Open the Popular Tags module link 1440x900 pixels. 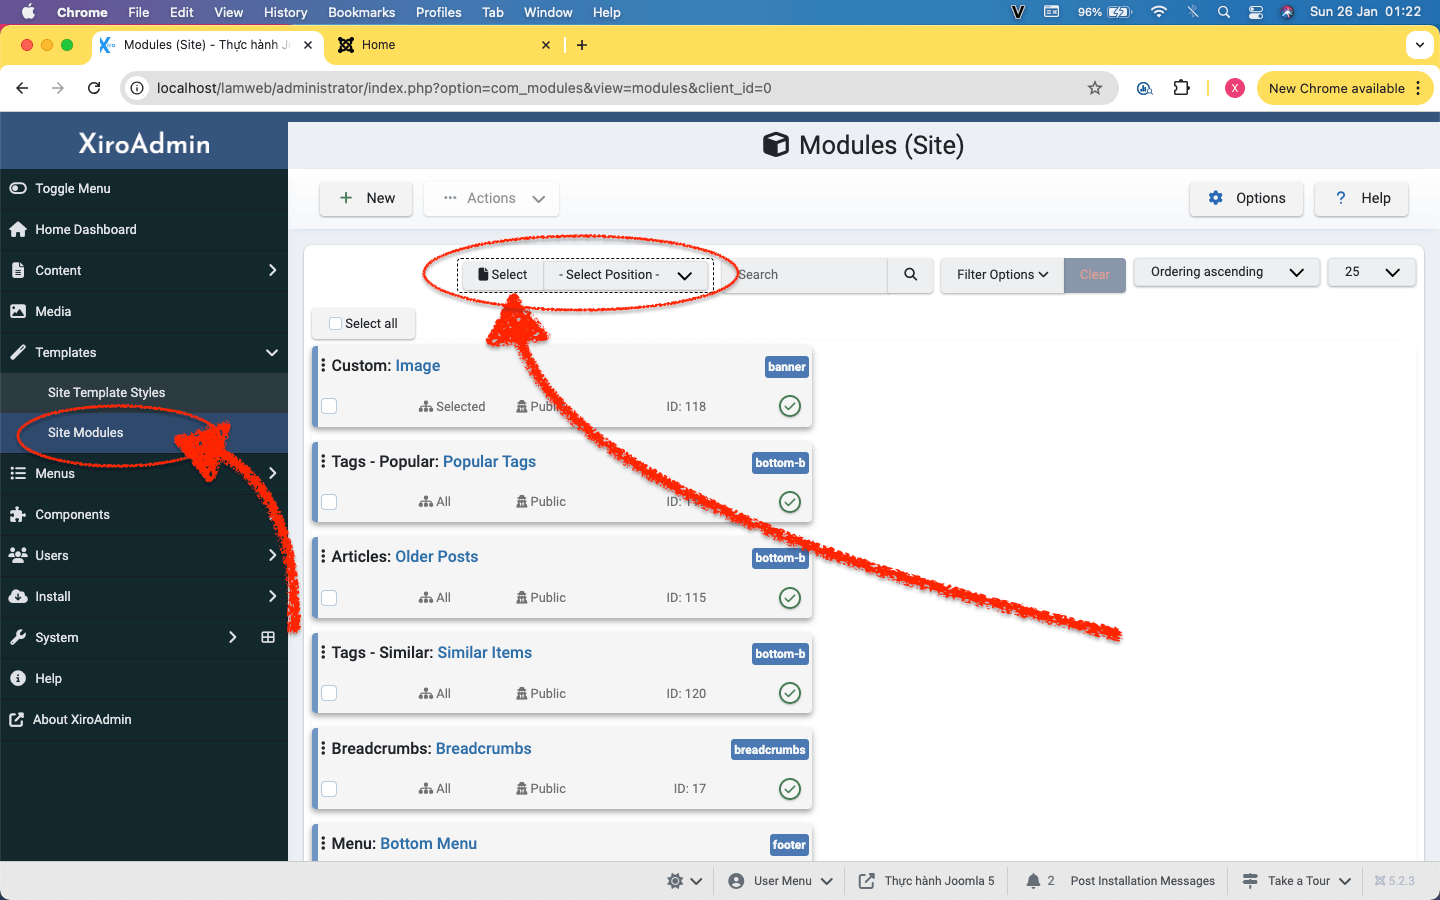pos(489,461)
